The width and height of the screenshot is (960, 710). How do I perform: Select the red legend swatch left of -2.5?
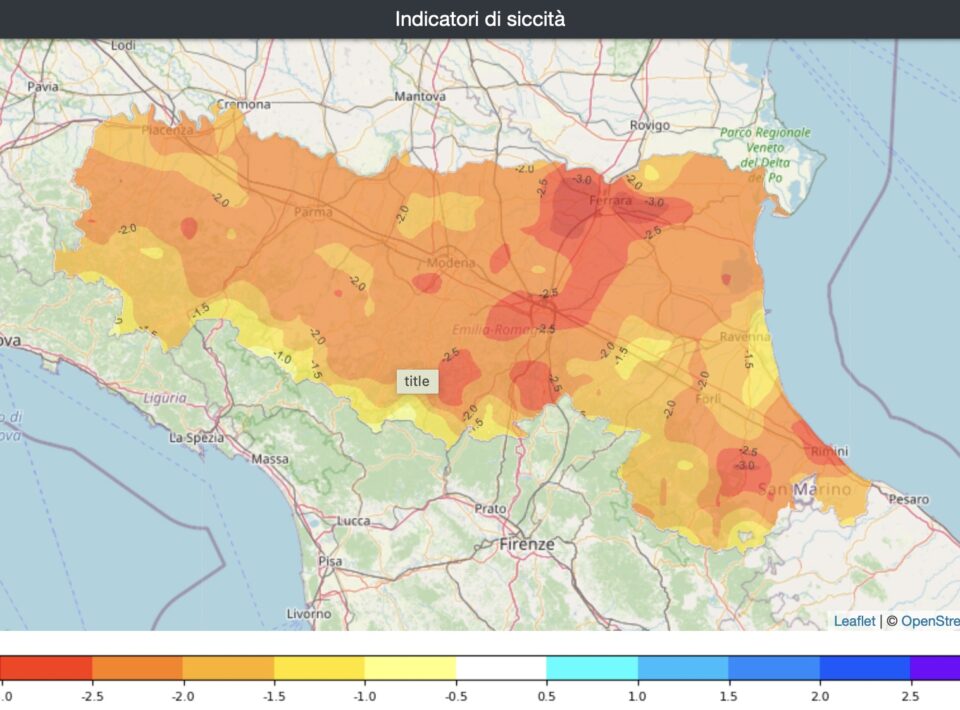pos(46,667)
